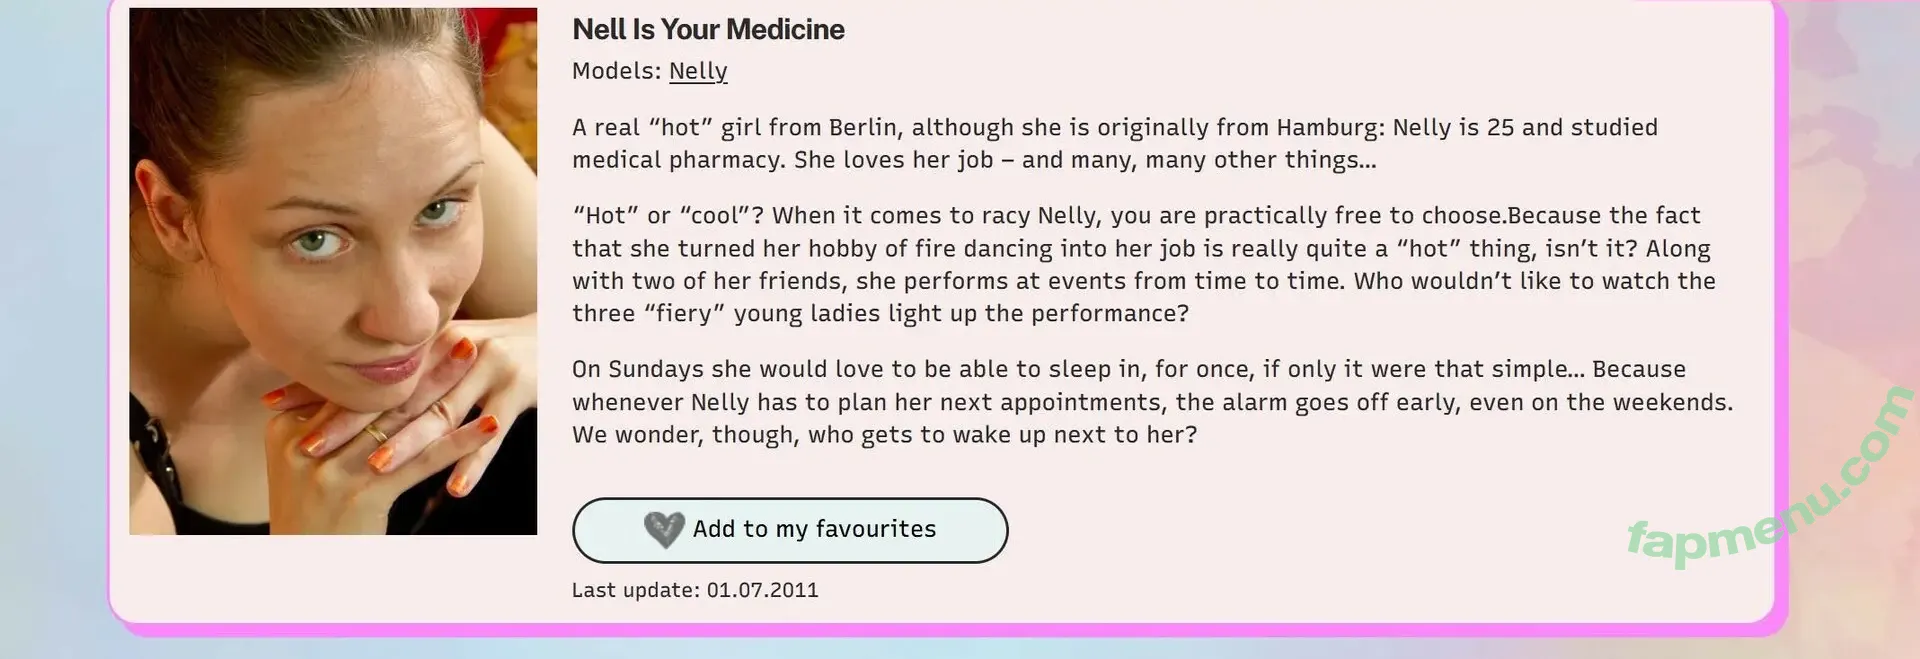The width and height of the screenshot is (1920, 659).
Task: Click the fapmenu.com watermark logo
Action: pyautogui.click(x=1768, y=480)
